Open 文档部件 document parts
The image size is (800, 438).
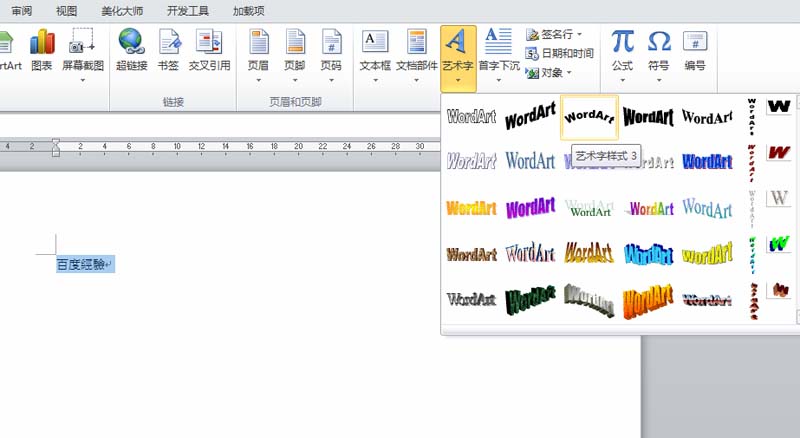pos(416,50)
